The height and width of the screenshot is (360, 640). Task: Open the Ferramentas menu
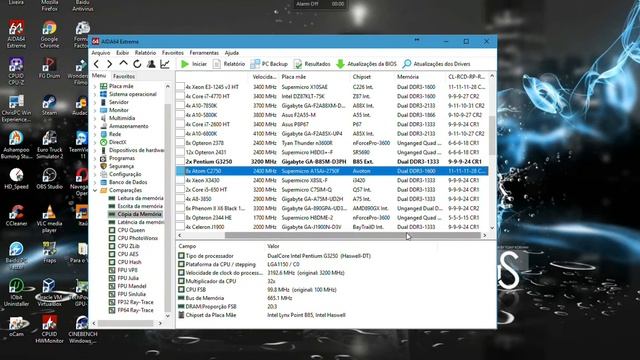click(x=204, y=53)
